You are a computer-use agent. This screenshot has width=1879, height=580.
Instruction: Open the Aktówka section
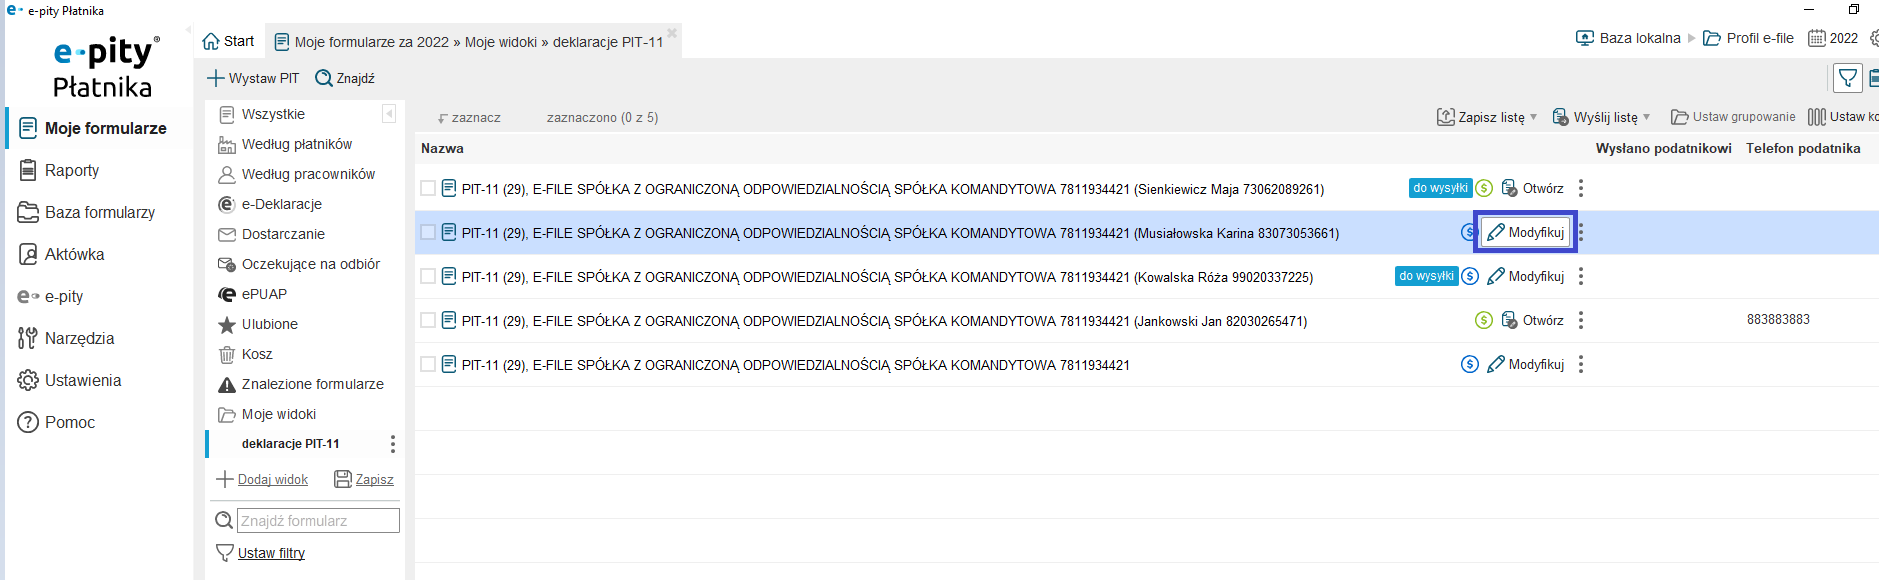[61, 254]
